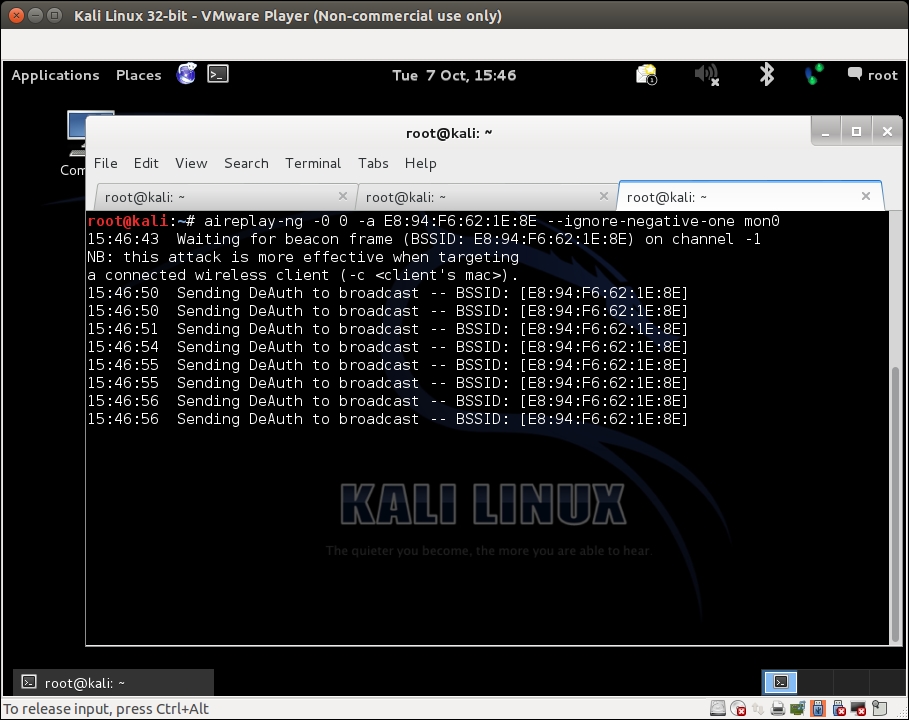Image resolution: width=909 pixels, height=720 pixels.
Task: Maximize the root@kali terminal window
Action: (x=856, y=132)
